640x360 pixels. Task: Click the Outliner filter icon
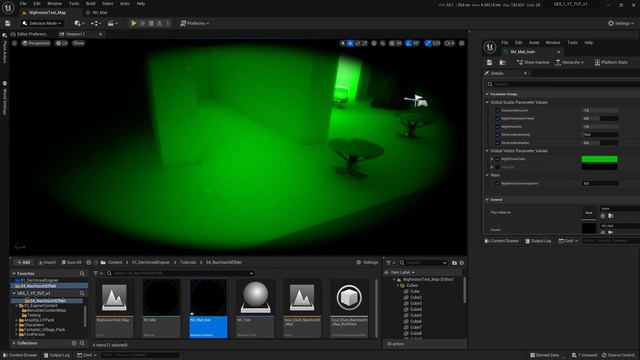[x=388, y=263]
